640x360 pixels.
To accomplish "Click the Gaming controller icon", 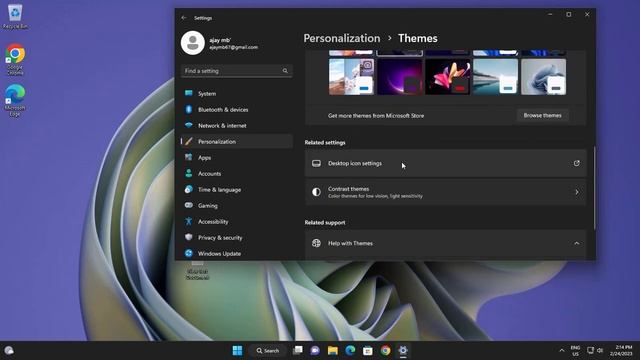I will 189,205.
